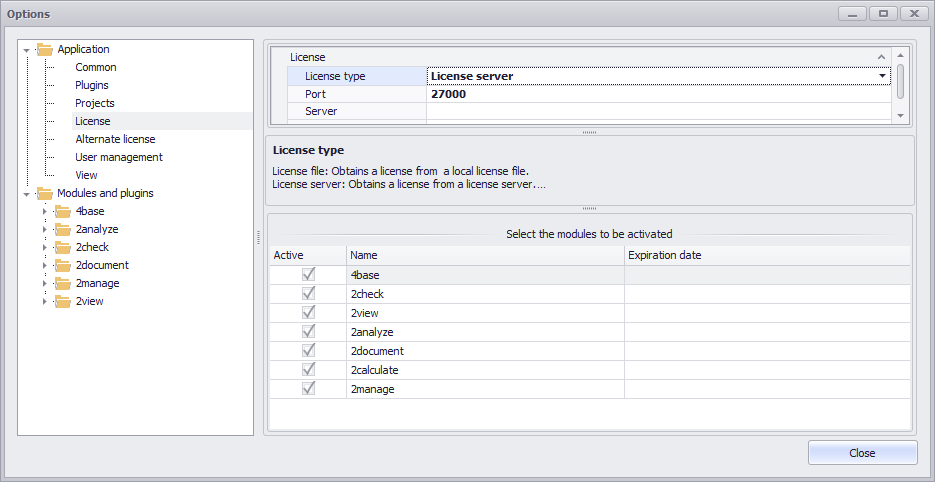Click the 2document folder icon in tree
The image size is (935, 482).
pos(63,265)
